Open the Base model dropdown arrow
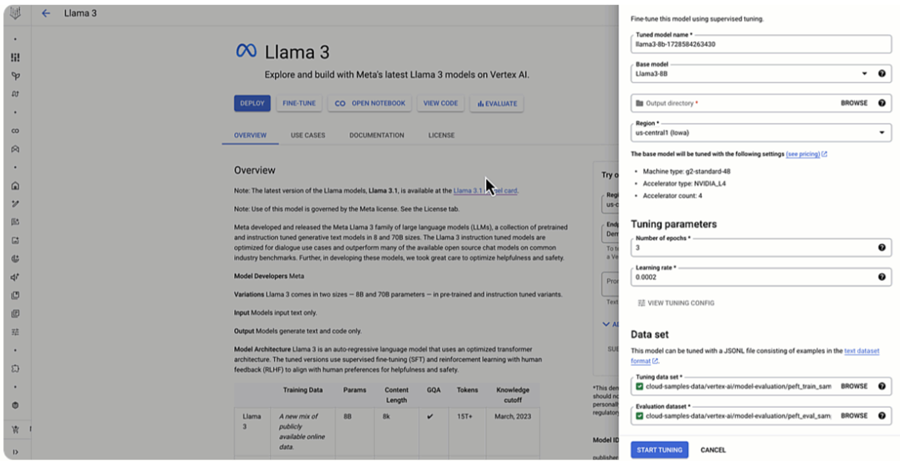900x461 pixels. [x=864, y=73]
